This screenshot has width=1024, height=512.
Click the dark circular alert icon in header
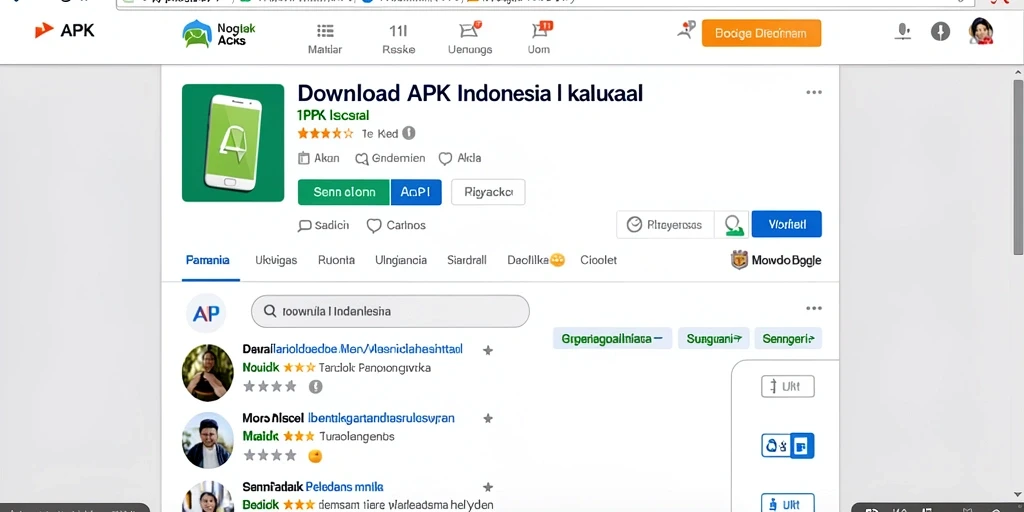(940, 31)
